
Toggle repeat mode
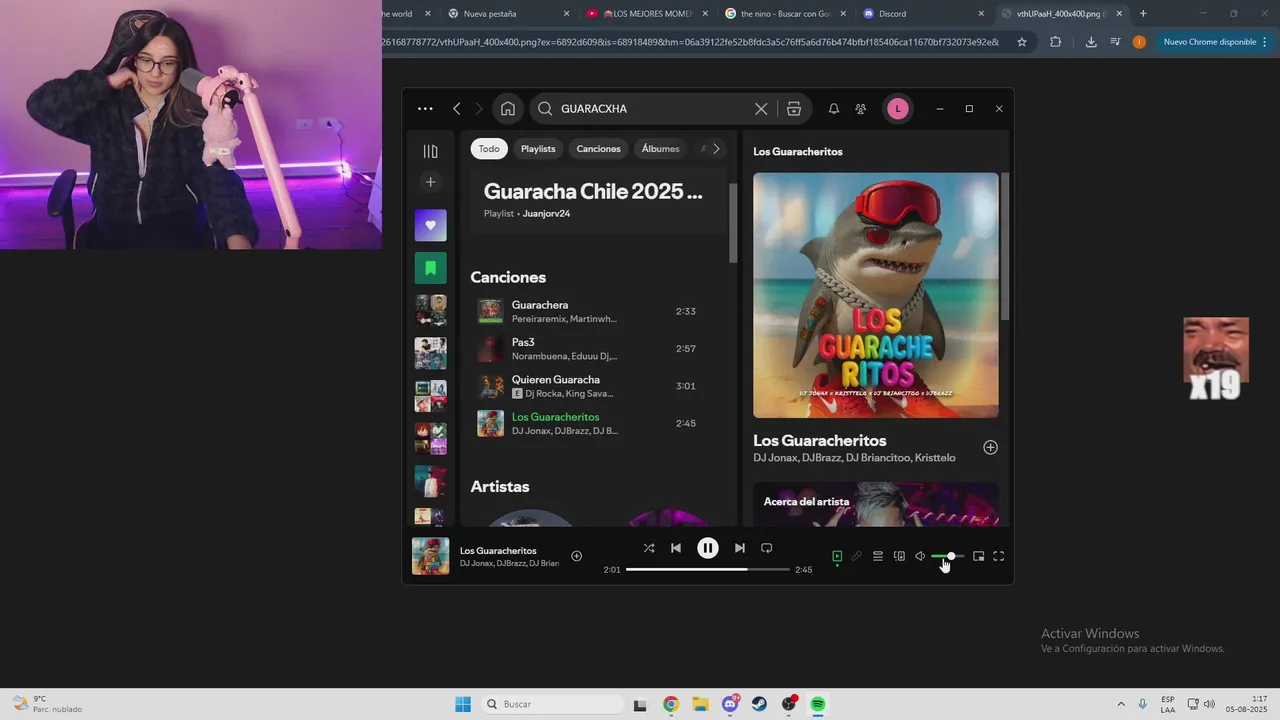click(x=767, y=548)
